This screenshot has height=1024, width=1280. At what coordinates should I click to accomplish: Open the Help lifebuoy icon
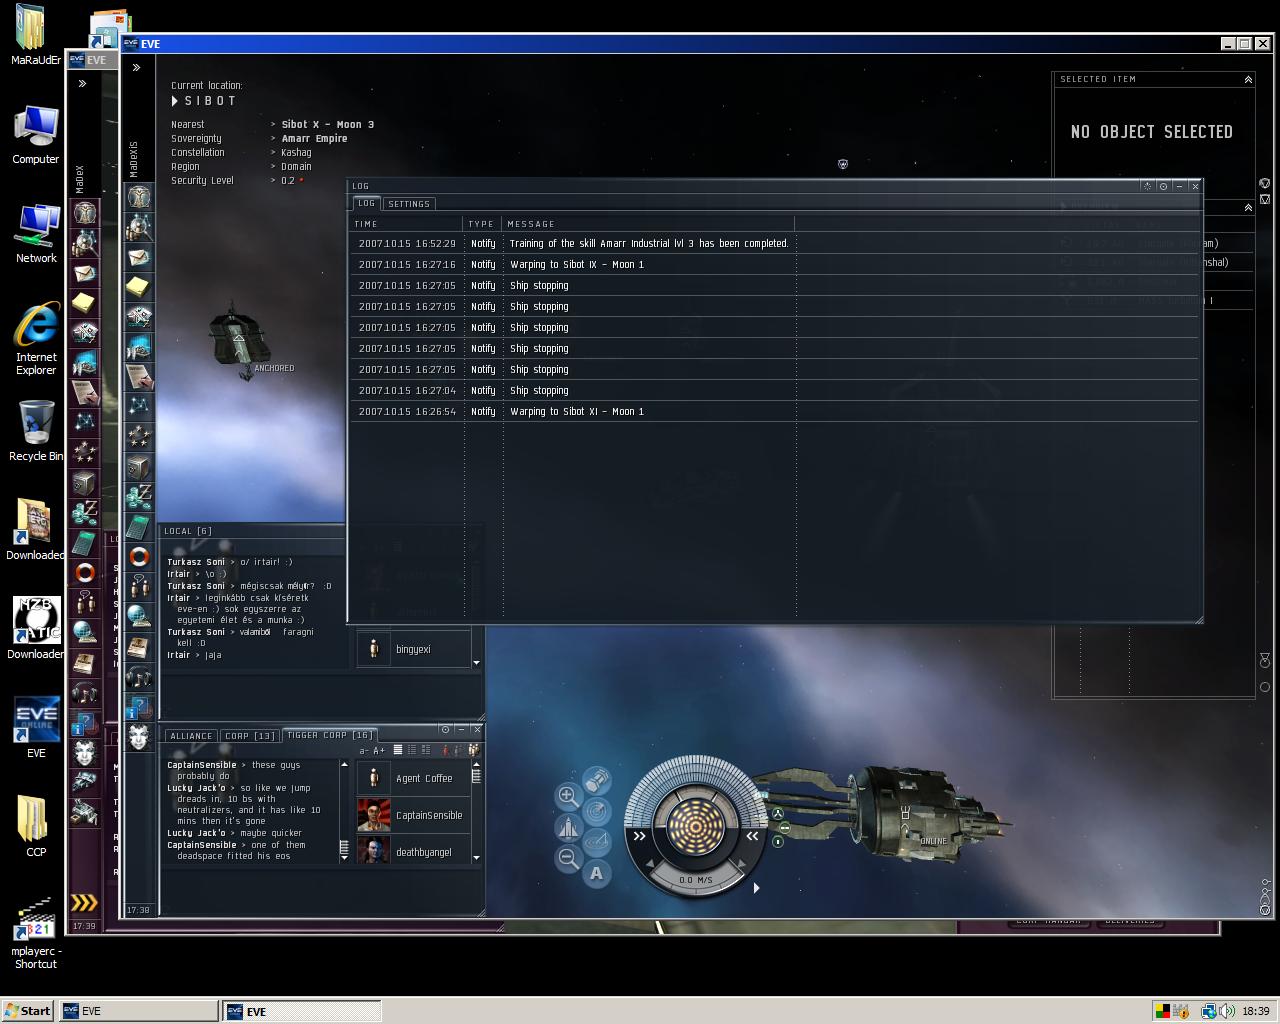pyautogui.click(x=139, y=556)
